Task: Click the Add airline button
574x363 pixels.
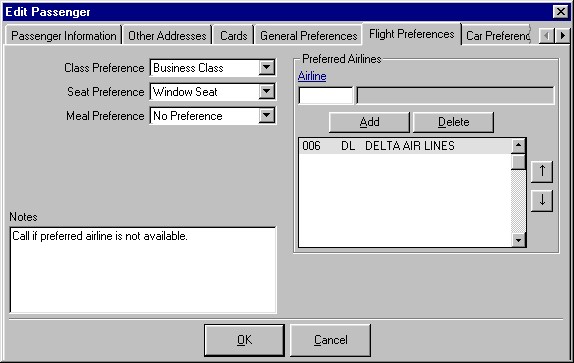Action: click(x=369, y=122)
